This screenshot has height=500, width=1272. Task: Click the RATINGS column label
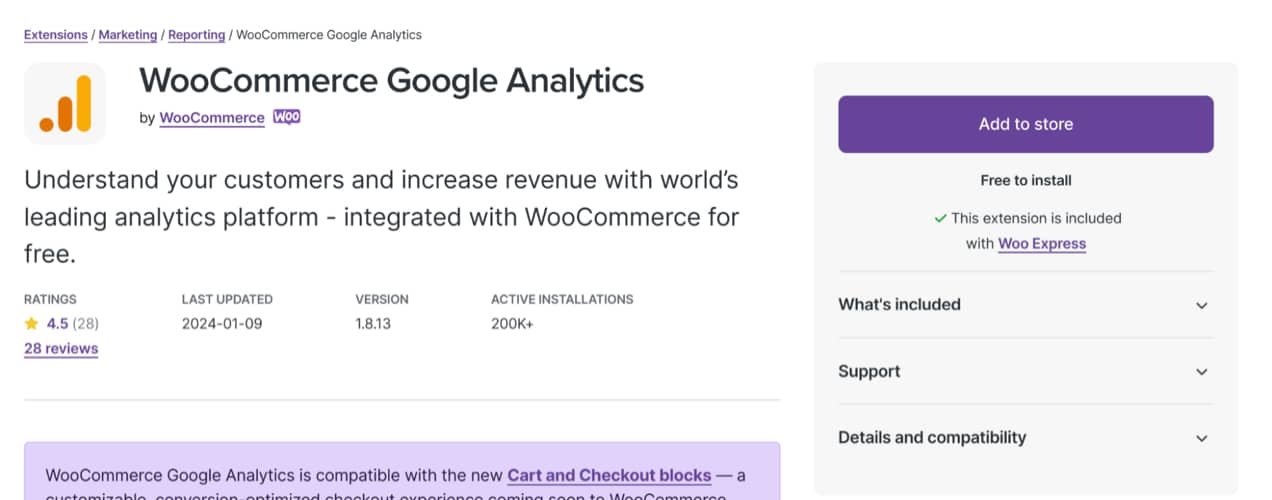(50, 299)
